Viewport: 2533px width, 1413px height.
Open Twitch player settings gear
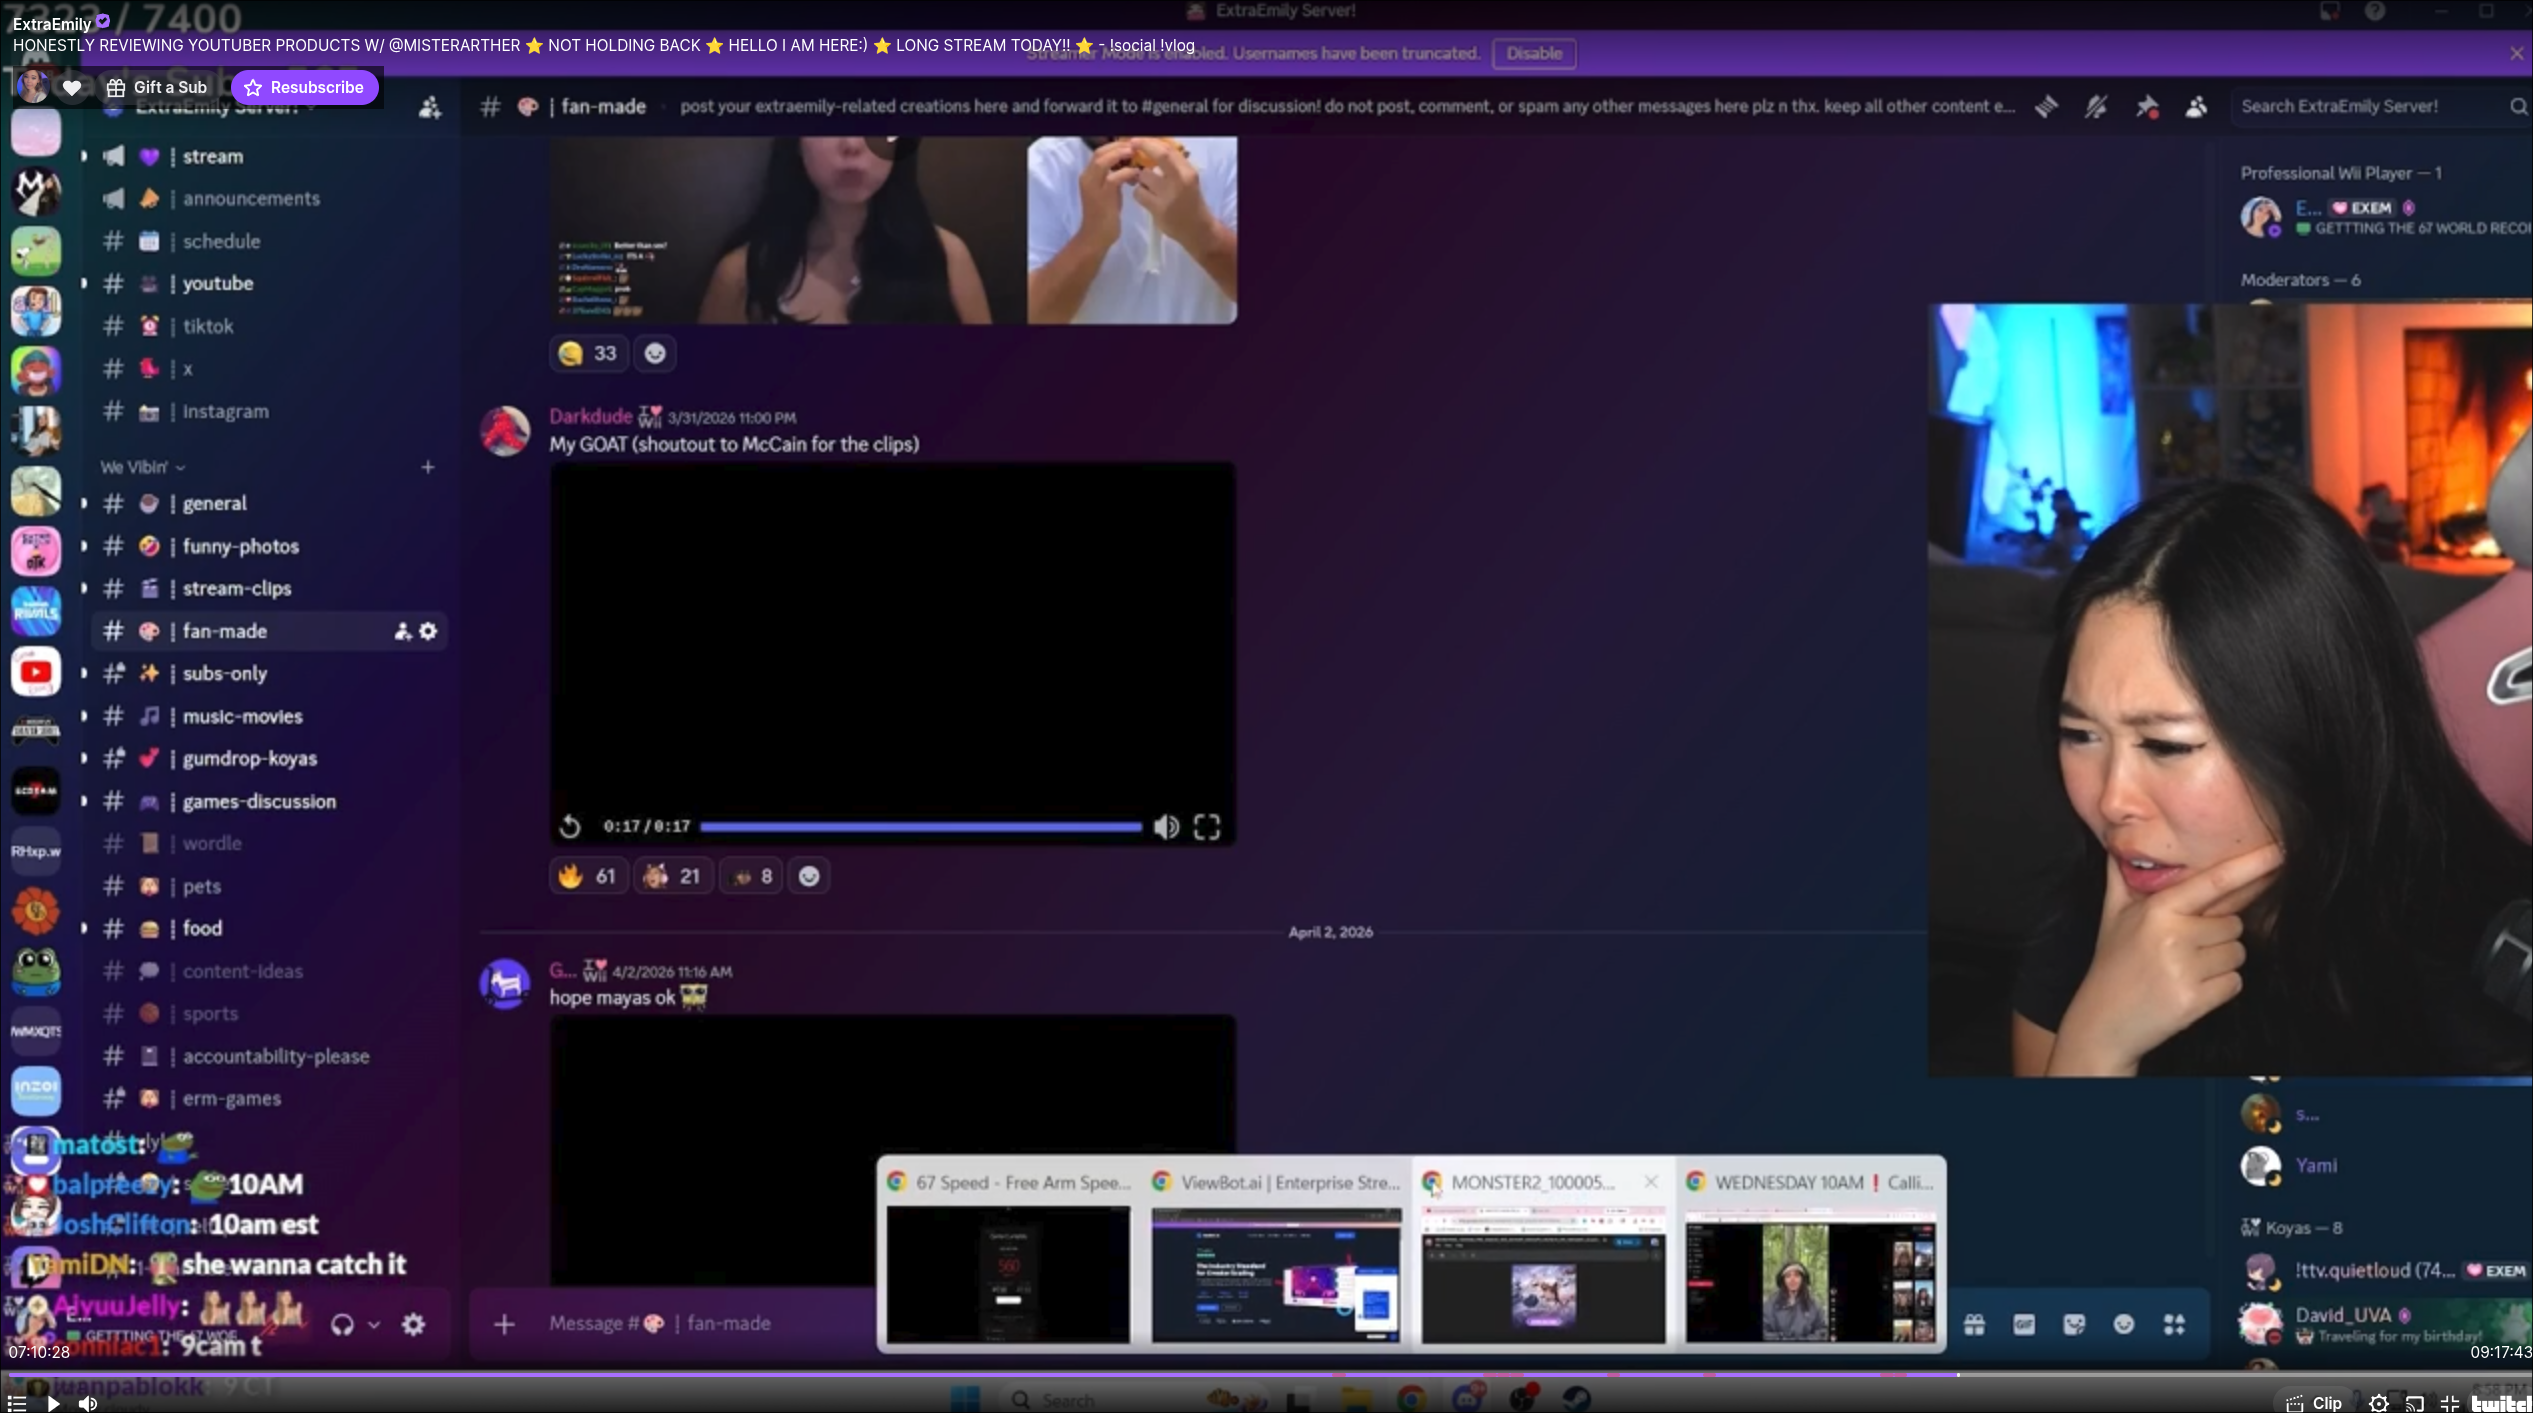pos(2379,1403)
